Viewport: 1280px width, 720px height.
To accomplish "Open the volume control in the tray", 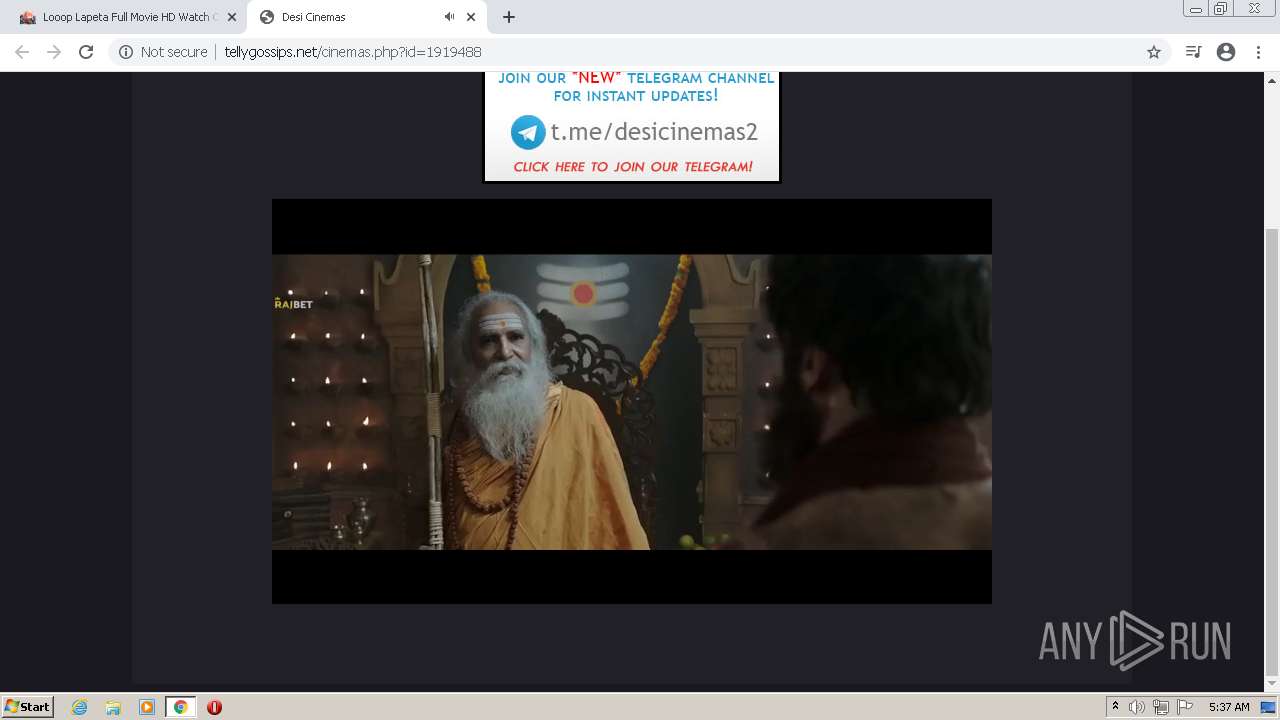I will tap(1137, 707).
